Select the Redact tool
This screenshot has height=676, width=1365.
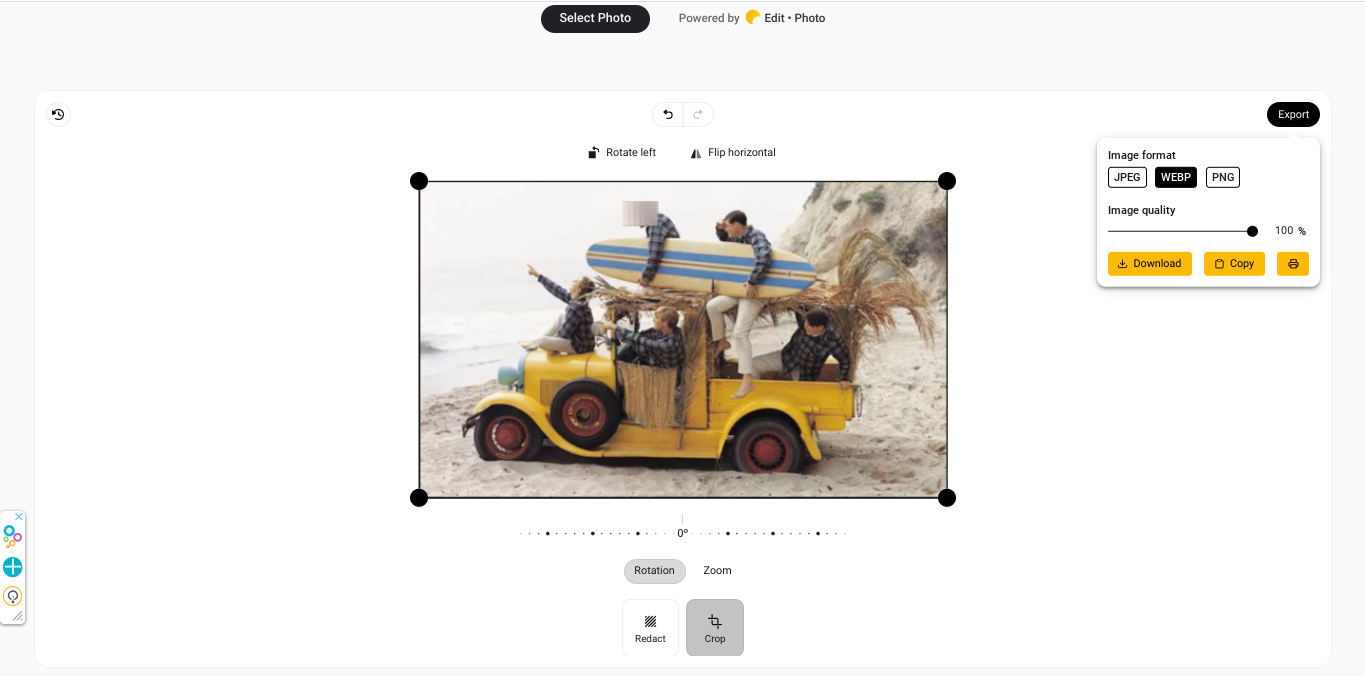[x=650, y=628]
